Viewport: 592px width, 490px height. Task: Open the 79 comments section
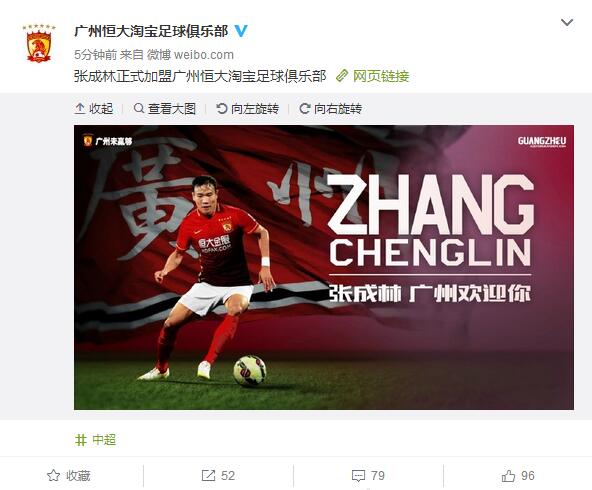coord(368,476)
